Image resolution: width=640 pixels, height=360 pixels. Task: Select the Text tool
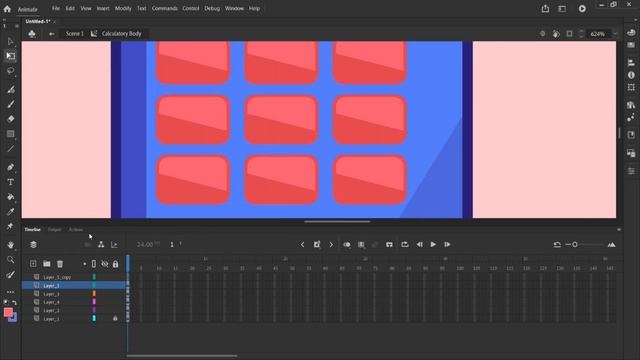pyautogui.click(x=11, y=182)
